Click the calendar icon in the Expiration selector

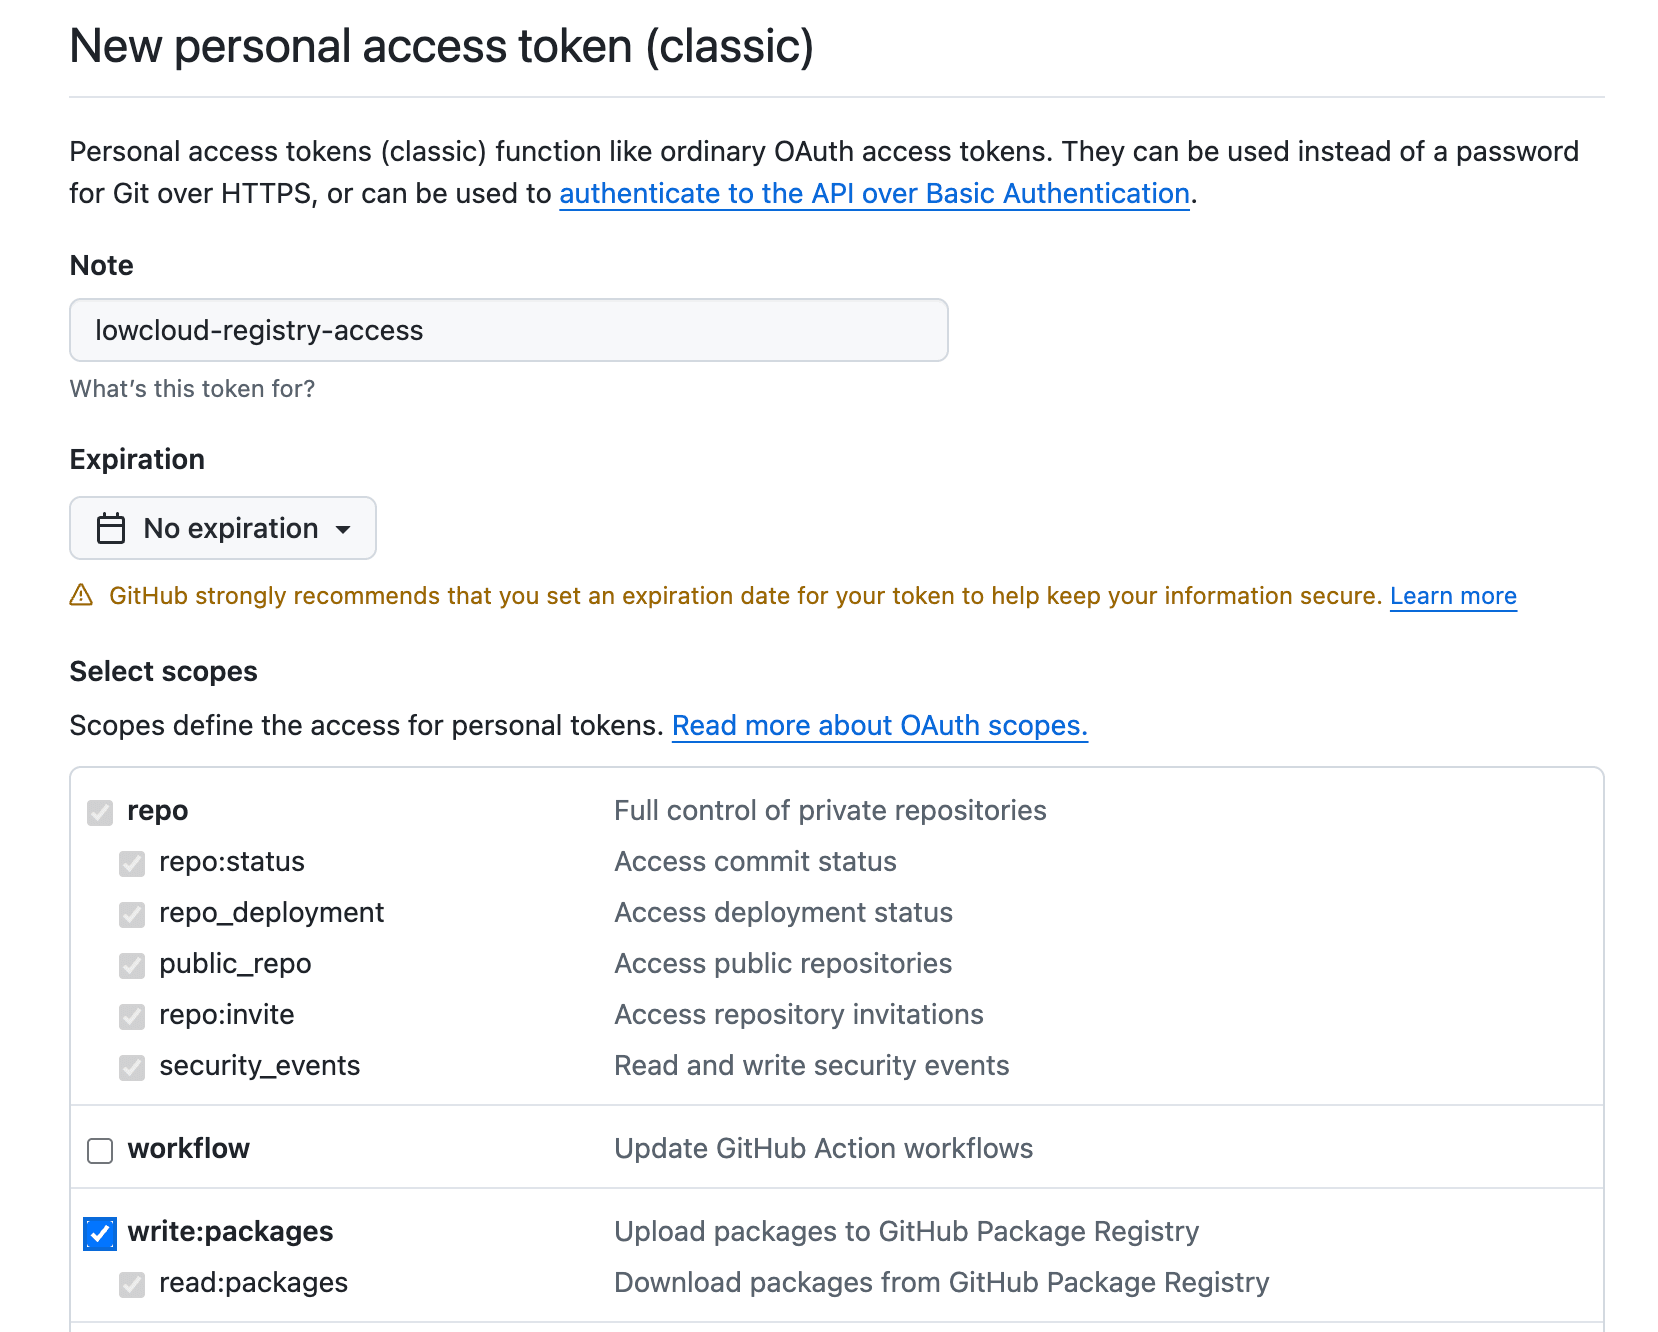click(110, 528)
